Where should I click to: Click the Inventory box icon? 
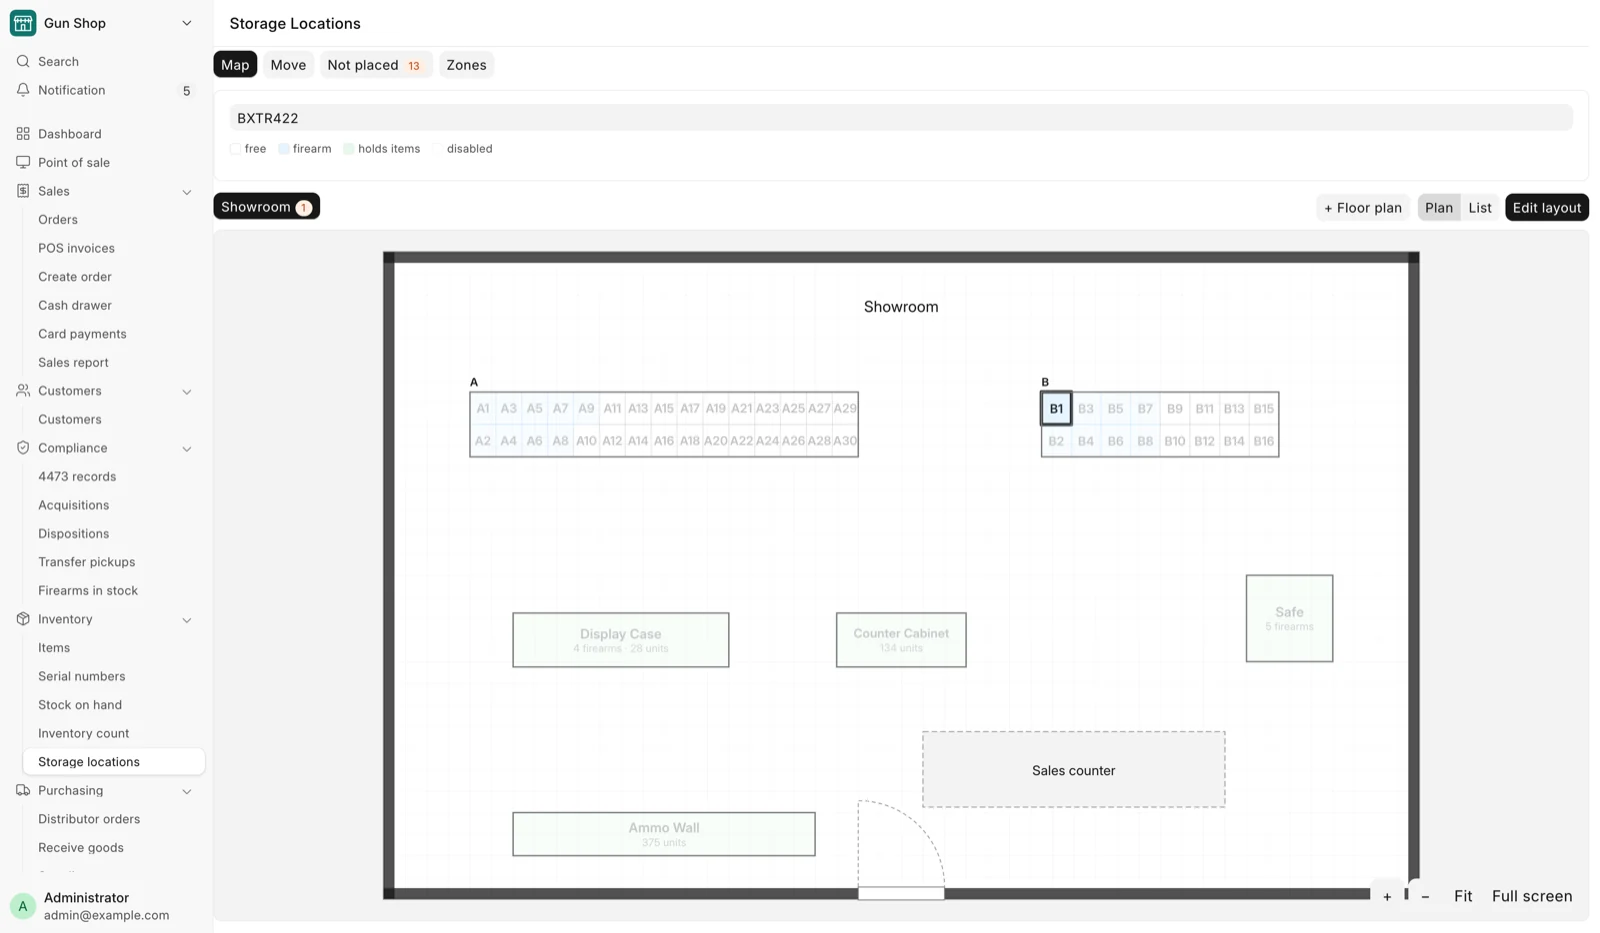coord(23,619)
